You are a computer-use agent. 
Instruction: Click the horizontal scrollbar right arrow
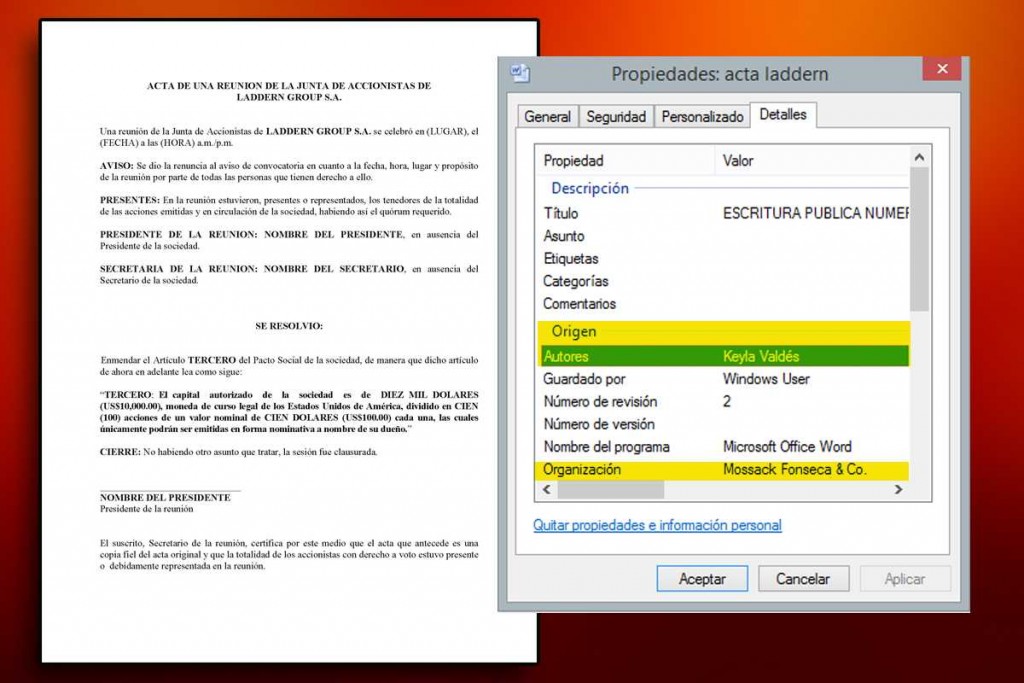click(898, 490)
